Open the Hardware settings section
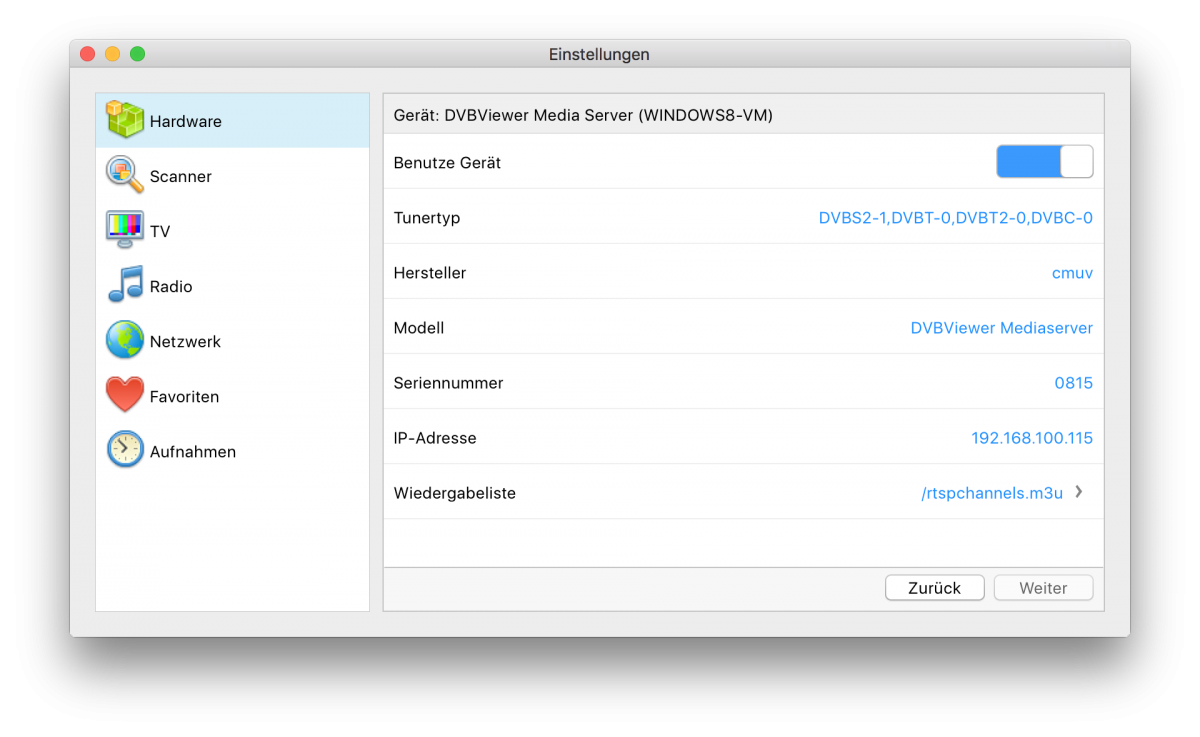The width and height of the screenshot is (1200, 737). click(232, 121)
